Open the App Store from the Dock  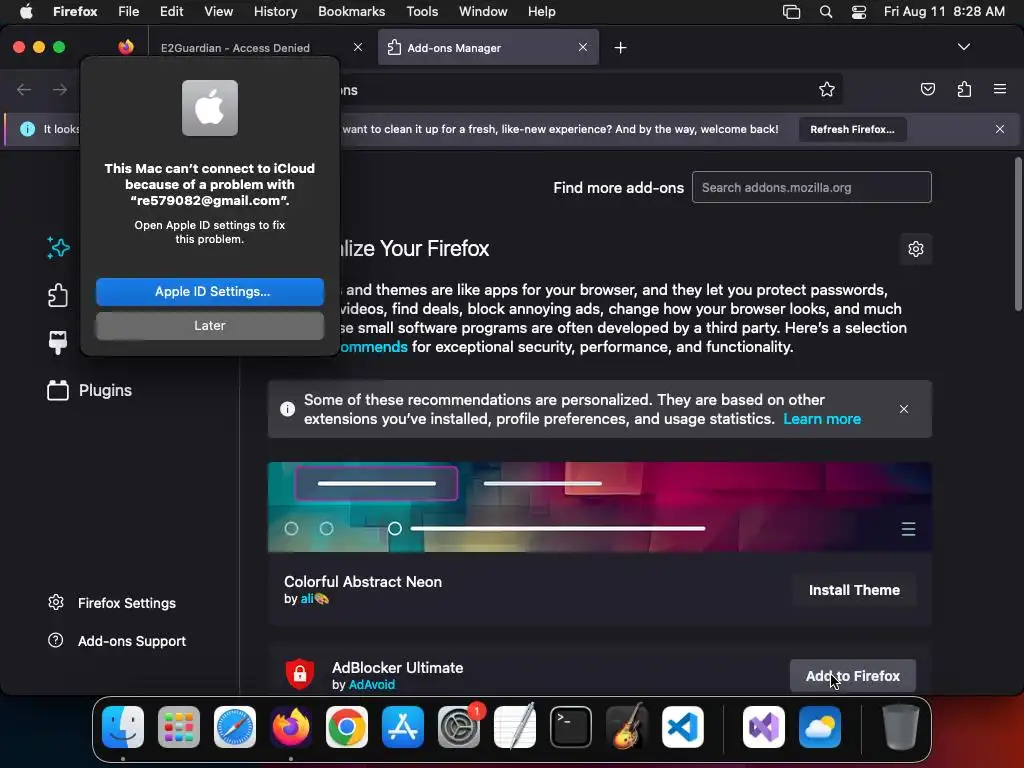click(402, 727)
